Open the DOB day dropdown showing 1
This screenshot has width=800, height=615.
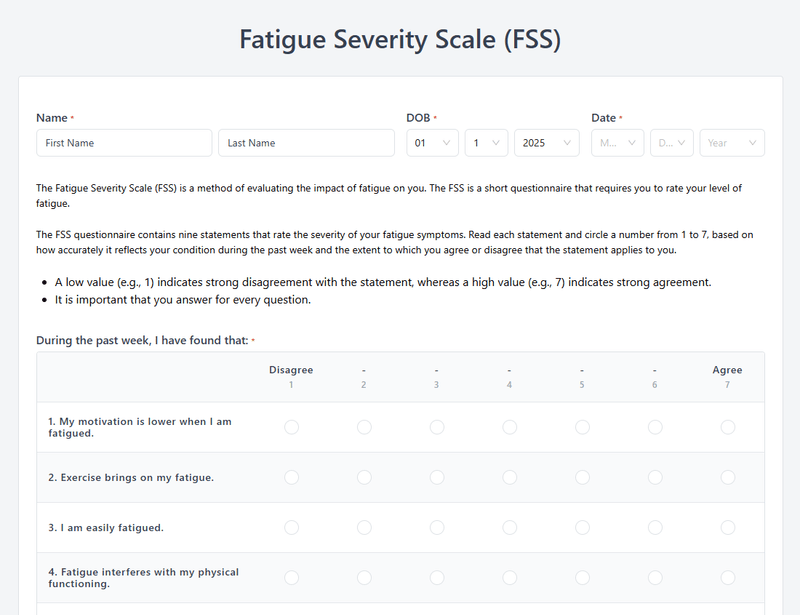[486, 142]
